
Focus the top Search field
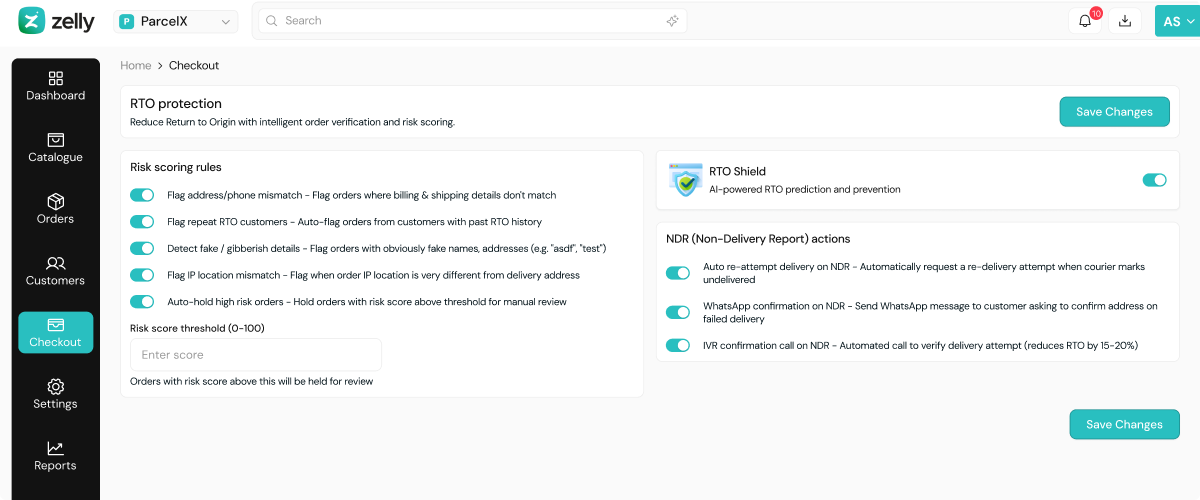(472, 21)
